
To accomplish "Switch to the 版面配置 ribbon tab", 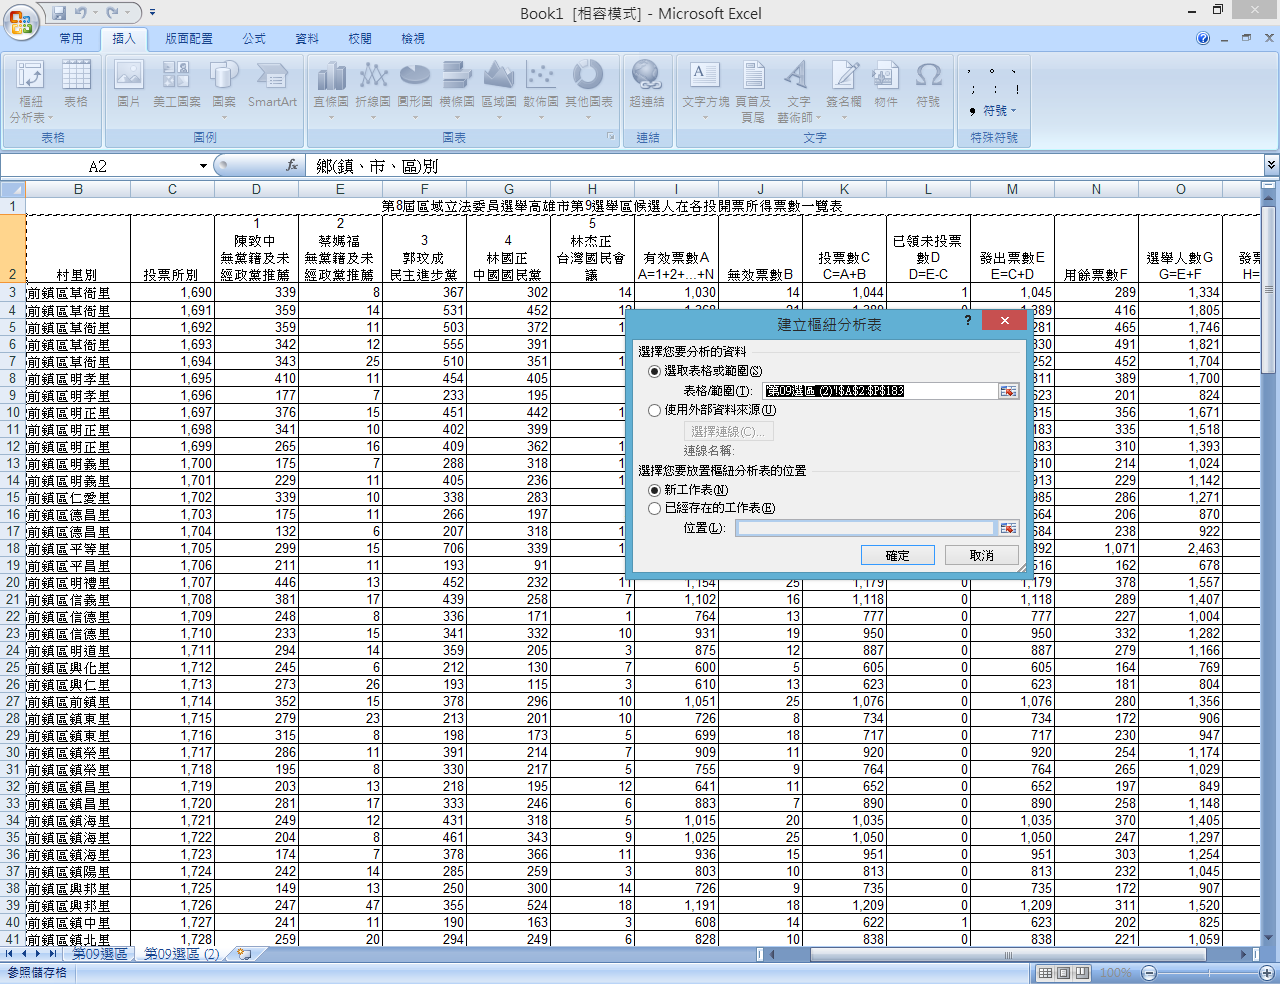I will coord(189,39).
